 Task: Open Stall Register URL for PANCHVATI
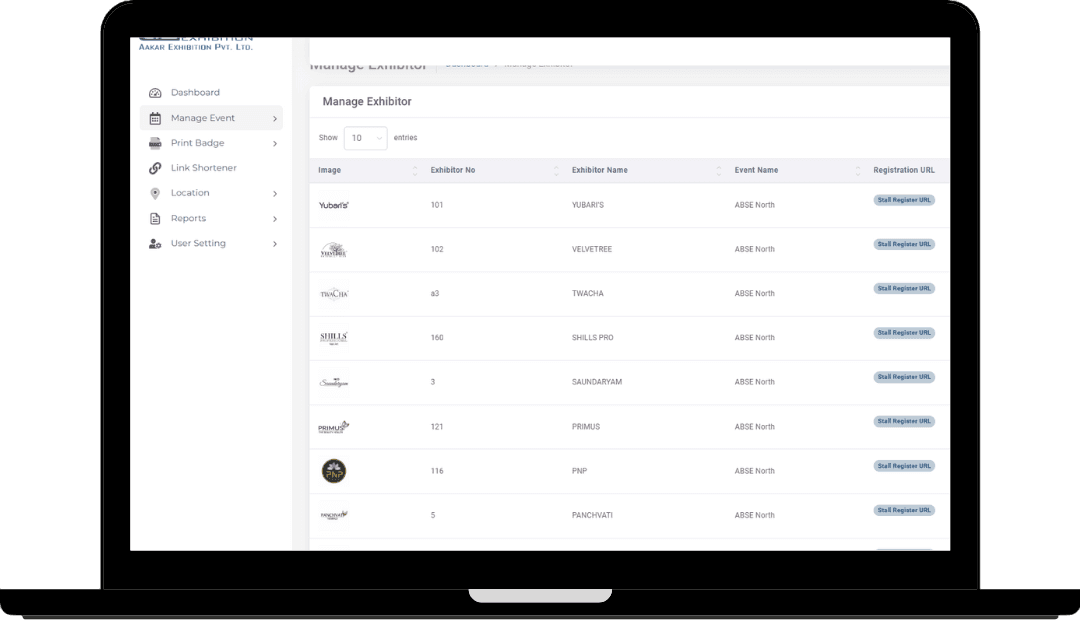pyautogui.click(x=904, y=510)
